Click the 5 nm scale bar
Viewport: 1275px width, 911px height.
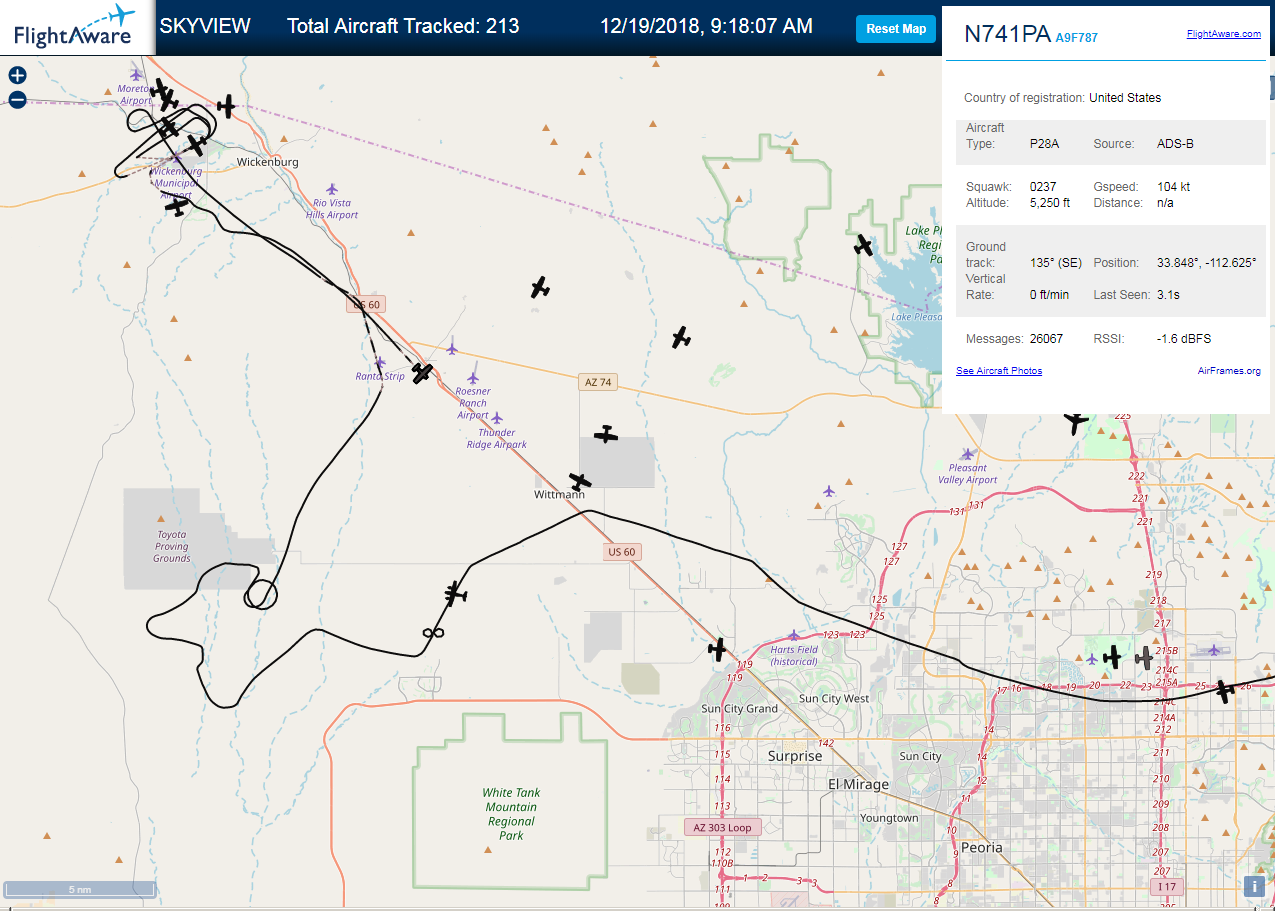(80, 889)
